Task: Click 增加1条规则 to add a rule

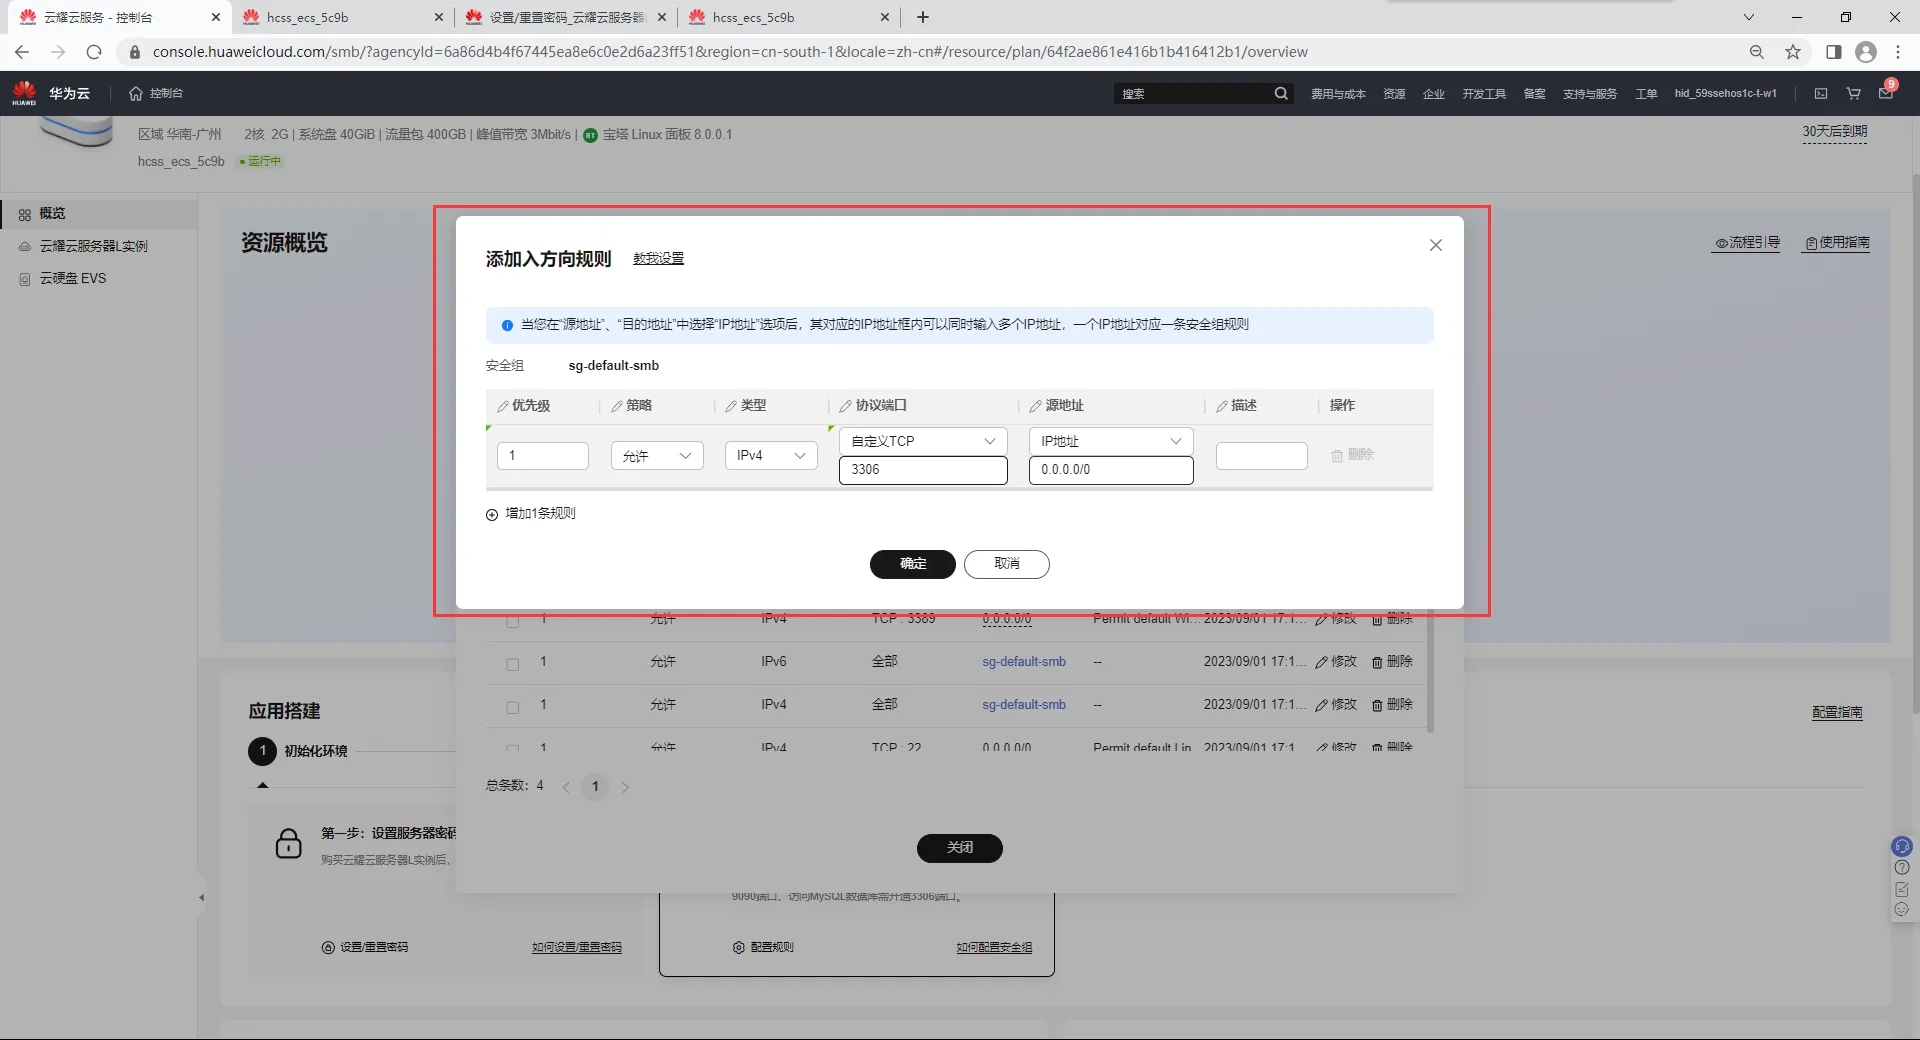Action: pyautogui.click(x=531, y=514)
